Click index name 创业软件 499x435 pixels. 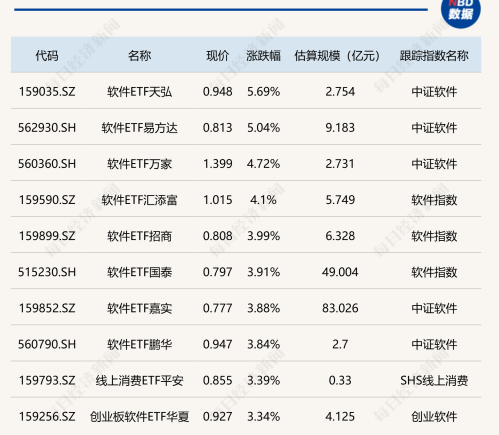[434, 416]
